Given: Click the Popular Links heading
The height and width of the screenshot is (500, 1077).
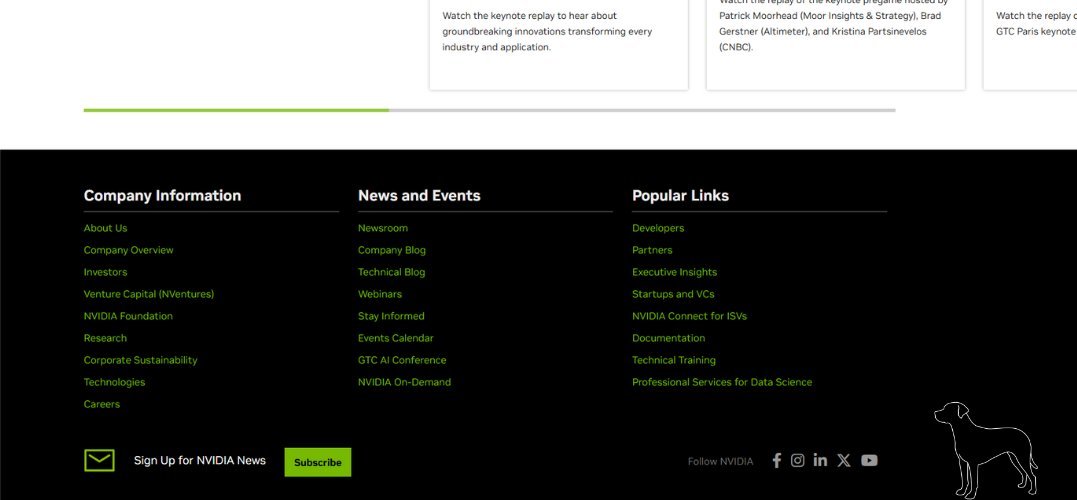Looking at the screenshot, I should (680, 196).
